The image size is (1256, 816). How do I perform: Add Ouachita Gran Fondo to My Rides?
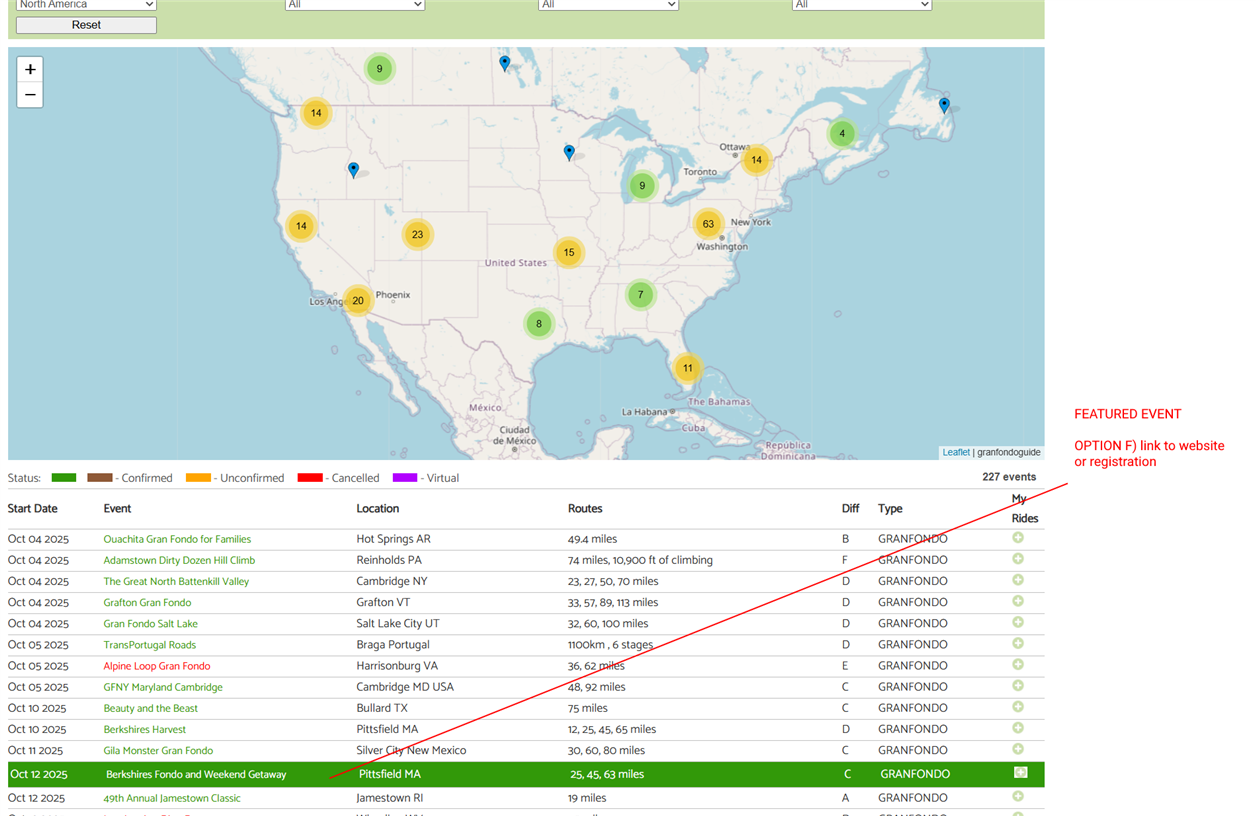tap(1018, 538)
